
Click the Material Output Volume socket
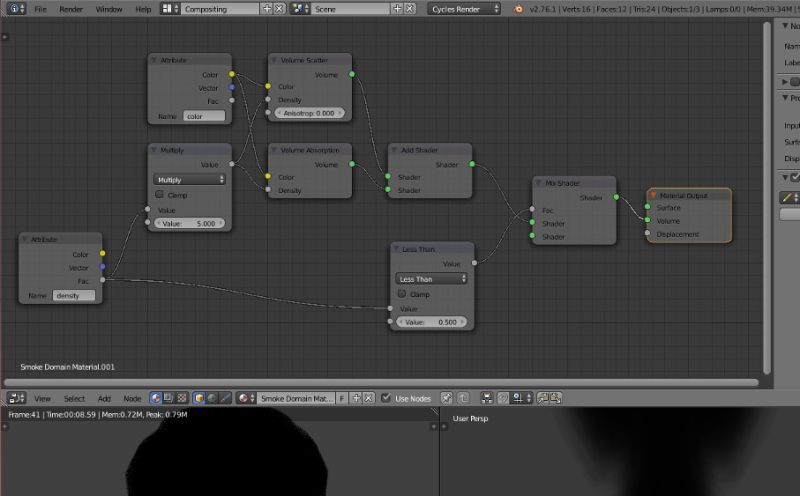pyautogui.click(x=647, y=220)
